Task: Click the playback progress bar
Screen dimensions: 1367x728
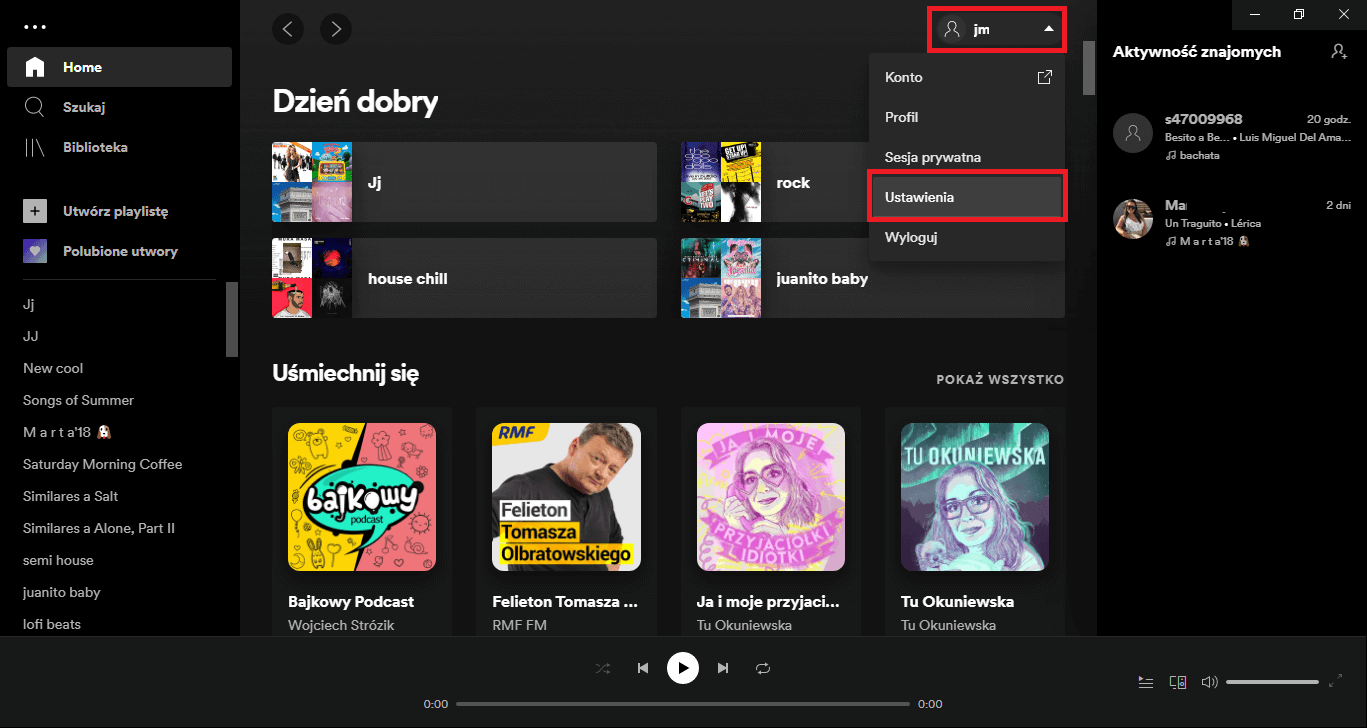Action: [683, 704]
